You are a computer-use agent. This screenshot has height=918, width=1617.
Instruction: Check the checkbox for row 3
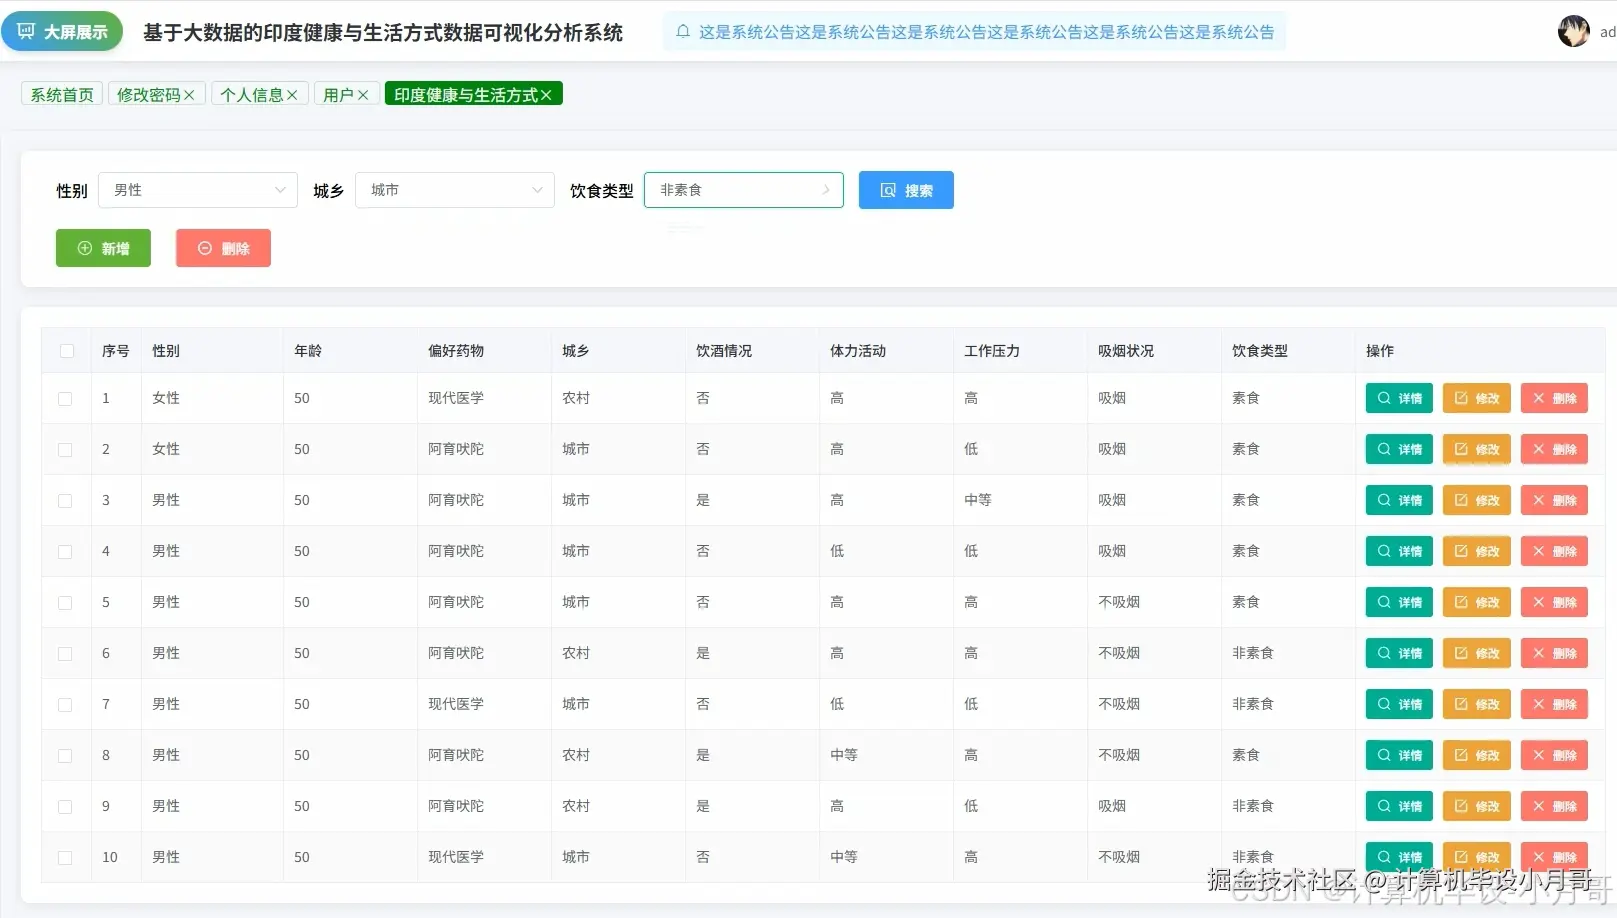pos(65,501)
